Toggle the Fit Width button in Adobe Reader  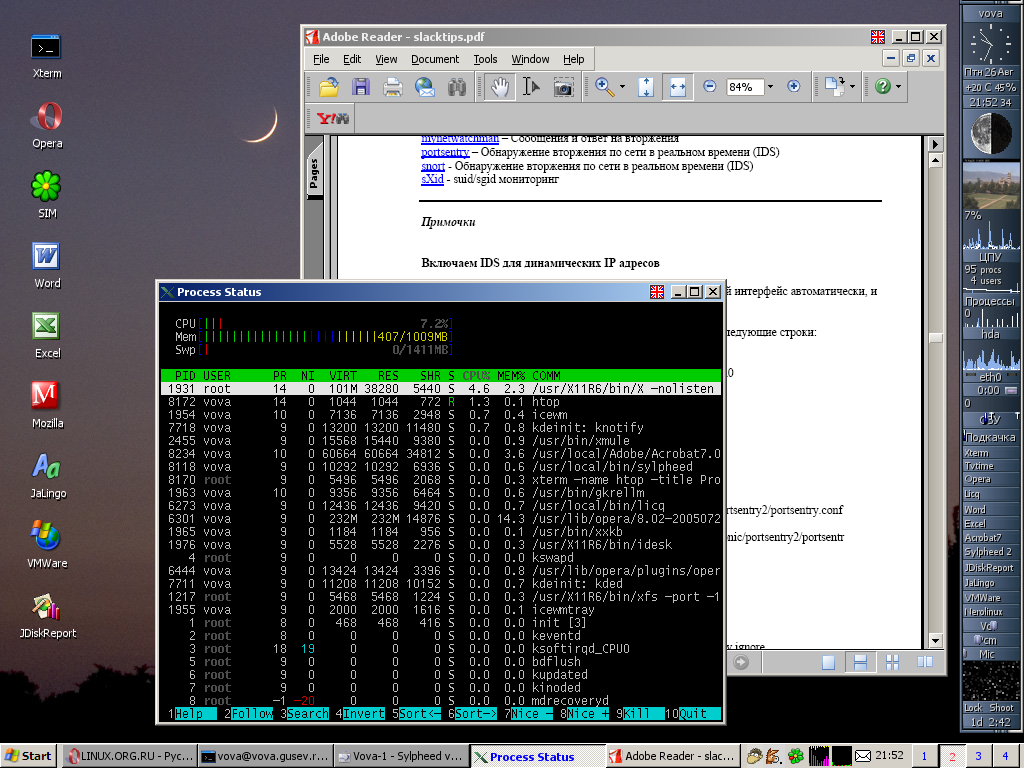[x=678, y=86]
